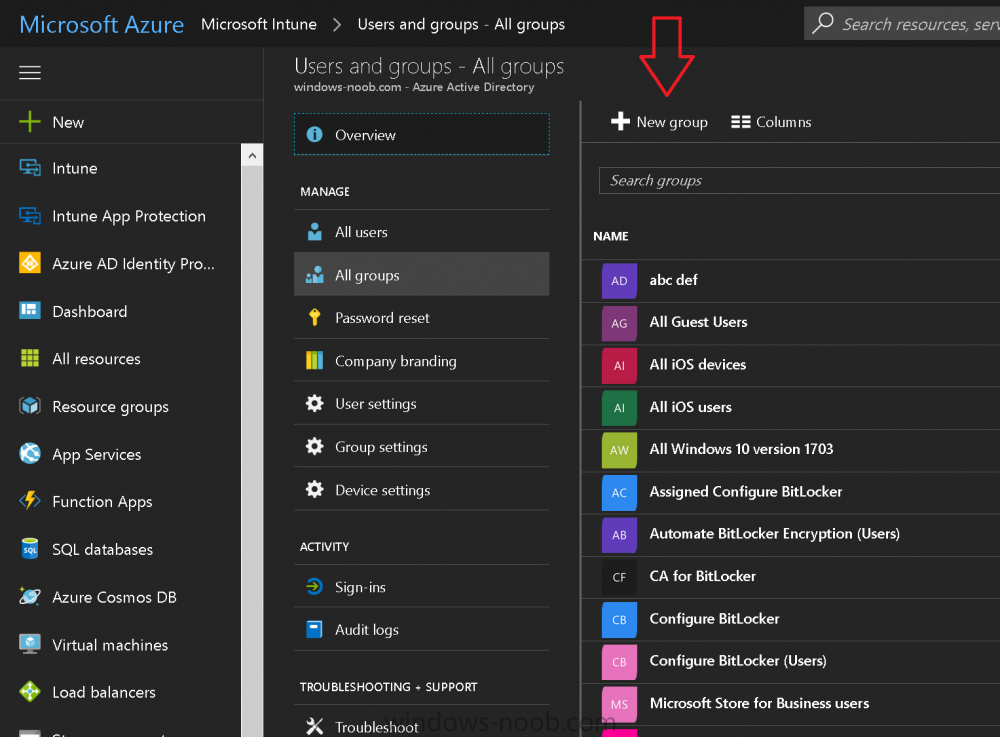
Task: Click the Azure AD Identity Protection icon
Action: [30, 263]
